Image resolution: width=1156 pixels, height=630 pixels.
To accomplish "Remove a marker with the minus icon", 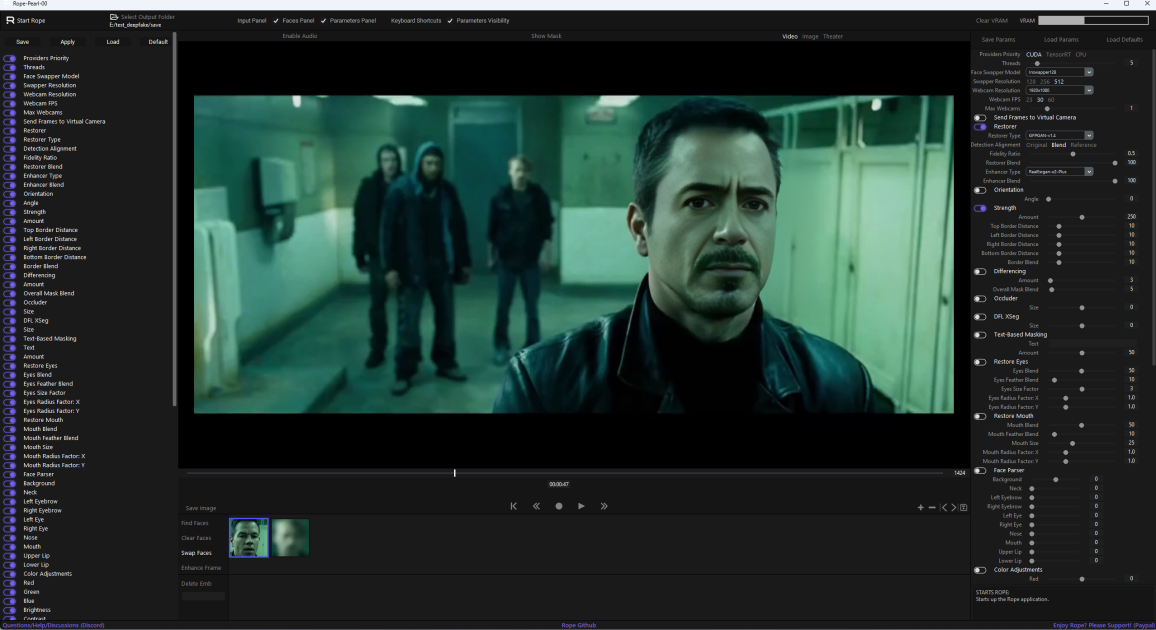I will tap(932, 507).
